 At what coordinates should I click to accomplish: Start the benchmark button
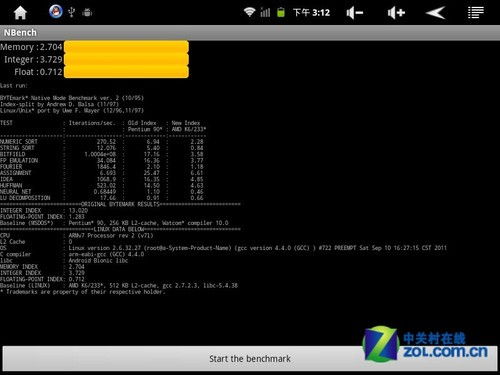click(250, 359)
